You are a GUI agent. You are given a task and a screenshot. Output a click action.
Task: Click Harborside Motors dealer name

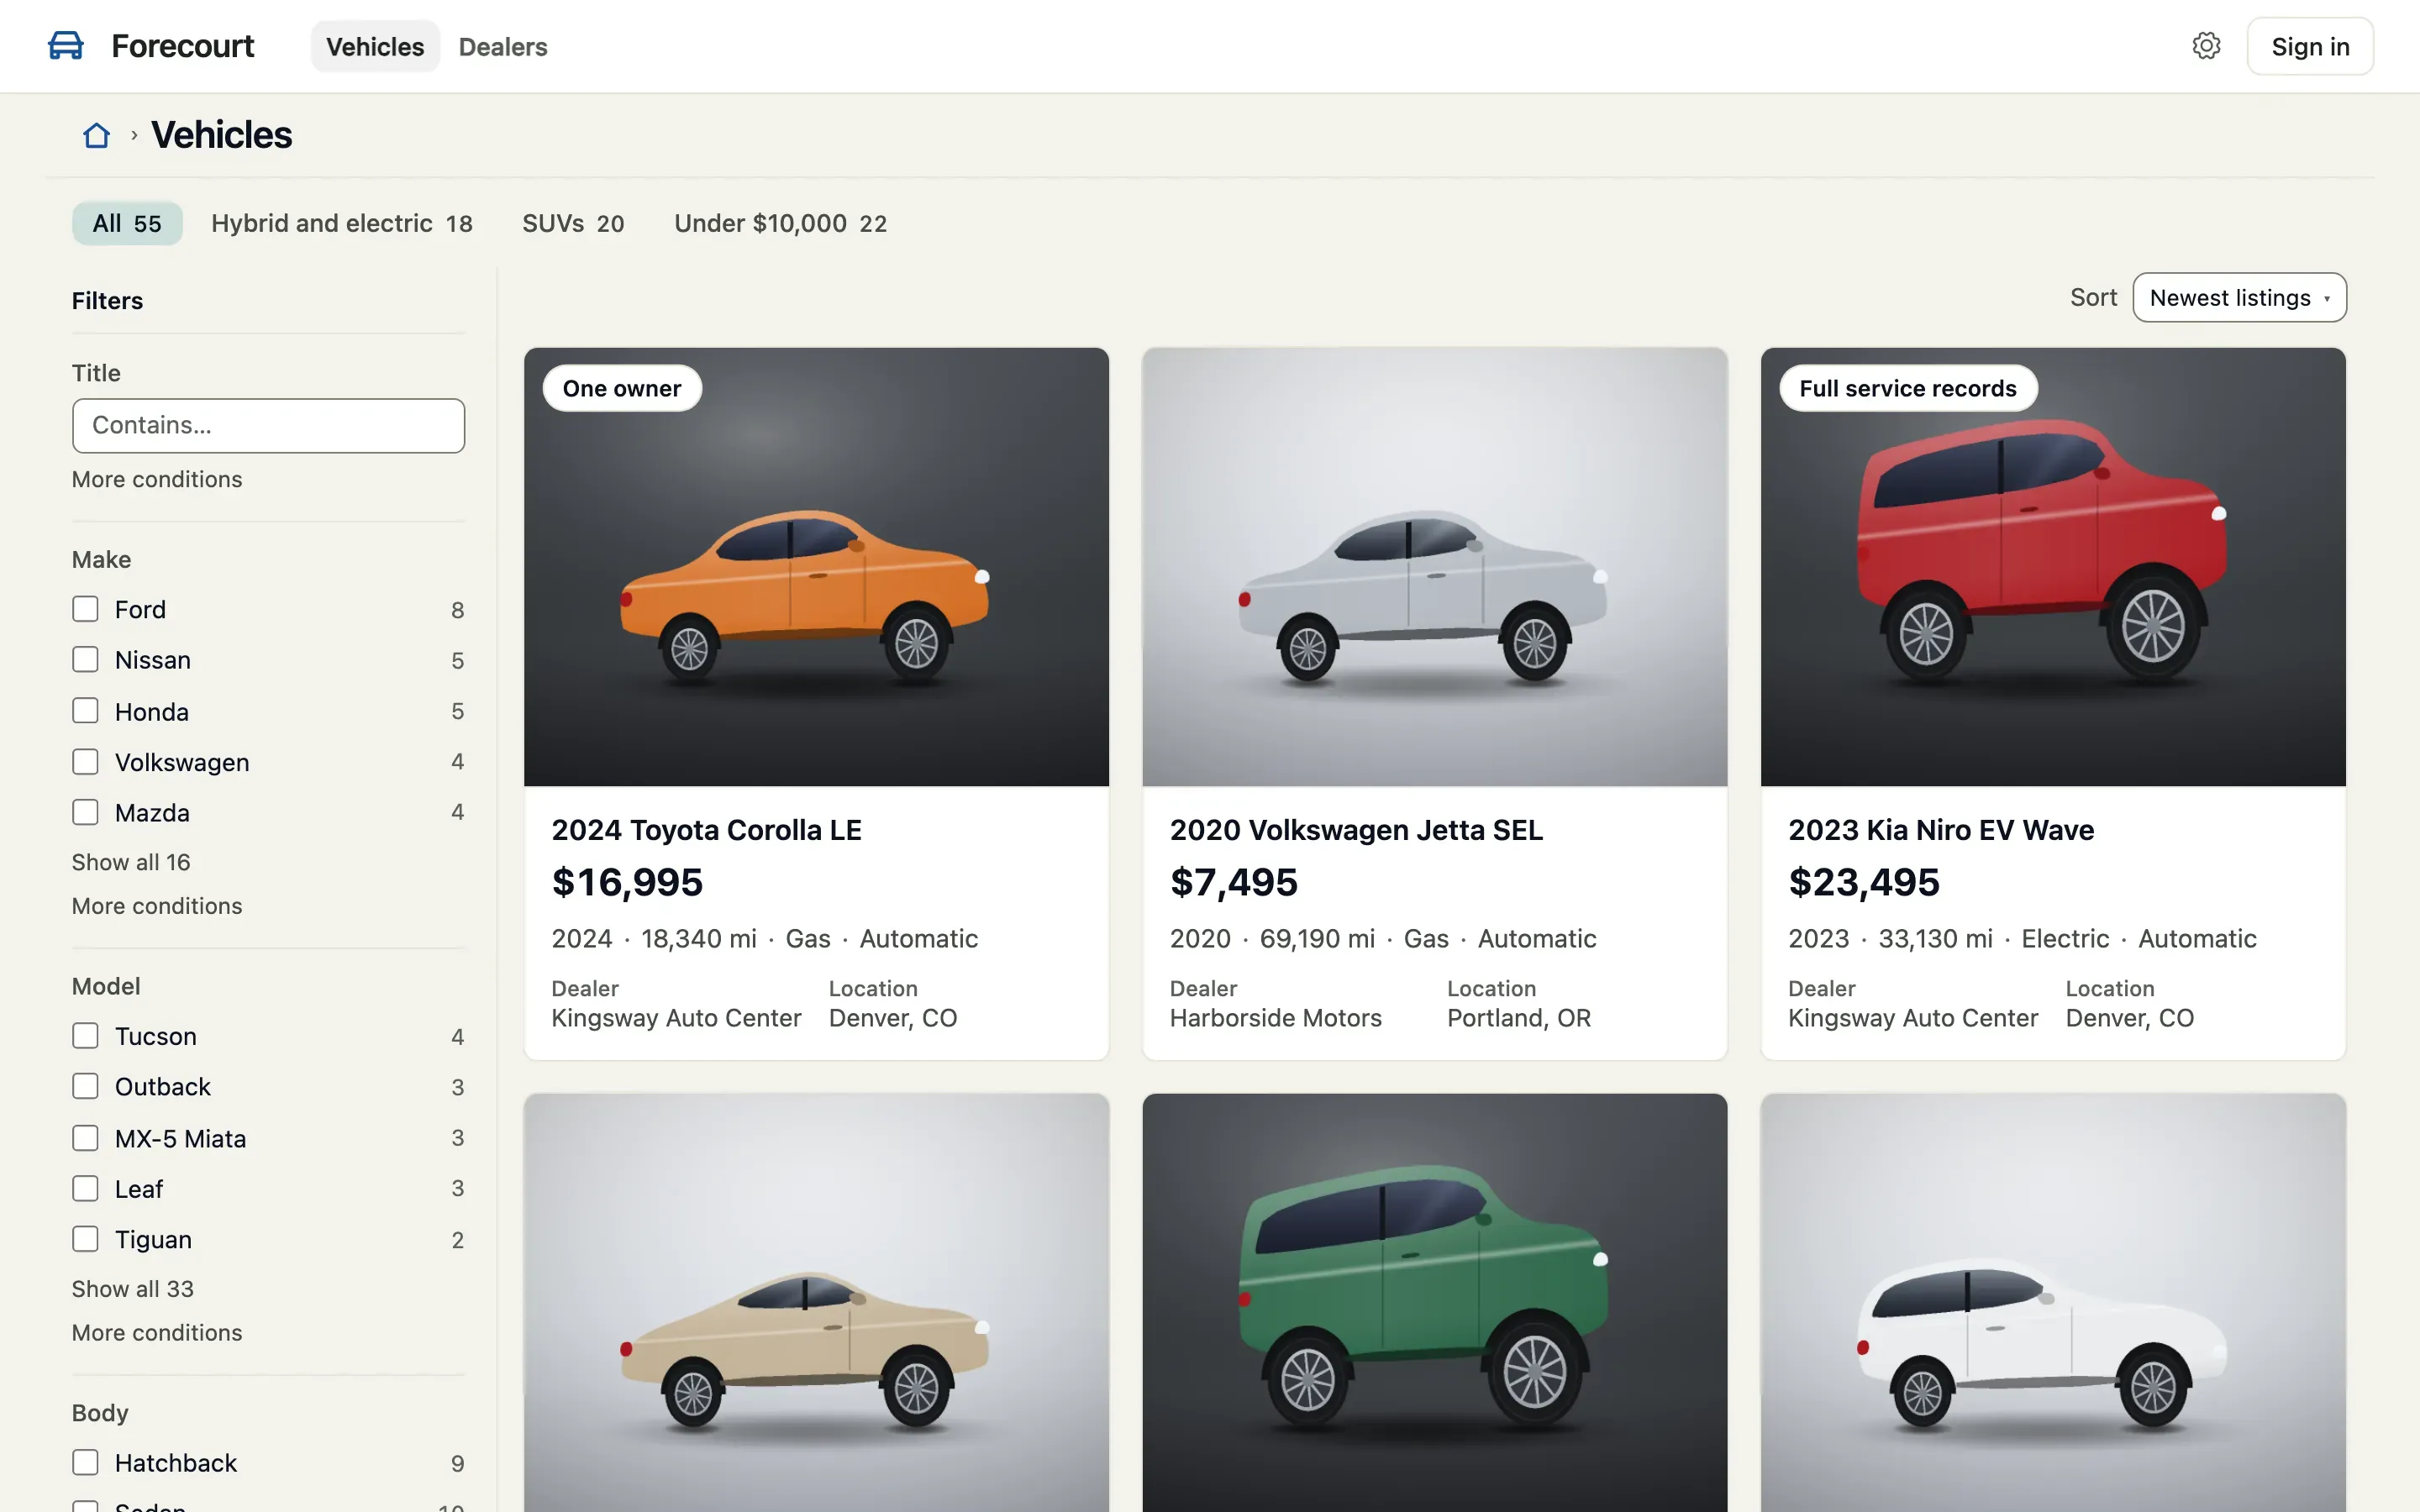click(1276, 1018)
